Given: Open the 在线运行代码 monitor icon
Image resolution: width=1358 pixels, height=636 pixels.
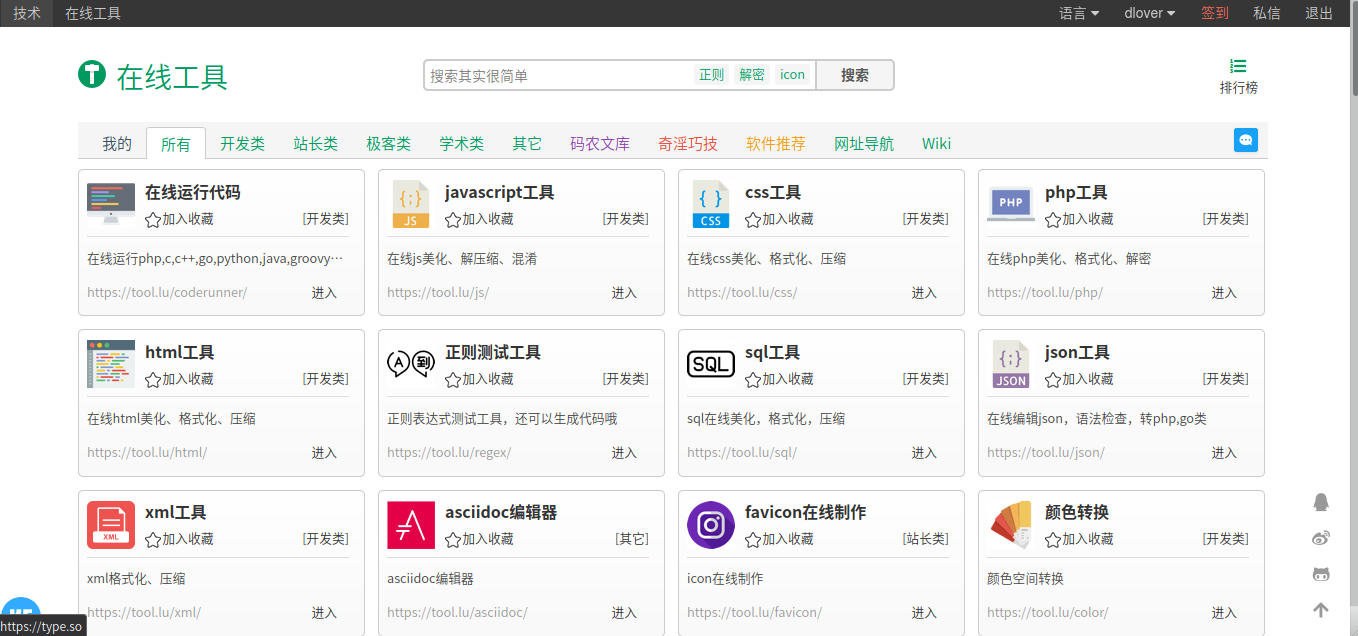Looking at the screenshot, I should 111,204.
